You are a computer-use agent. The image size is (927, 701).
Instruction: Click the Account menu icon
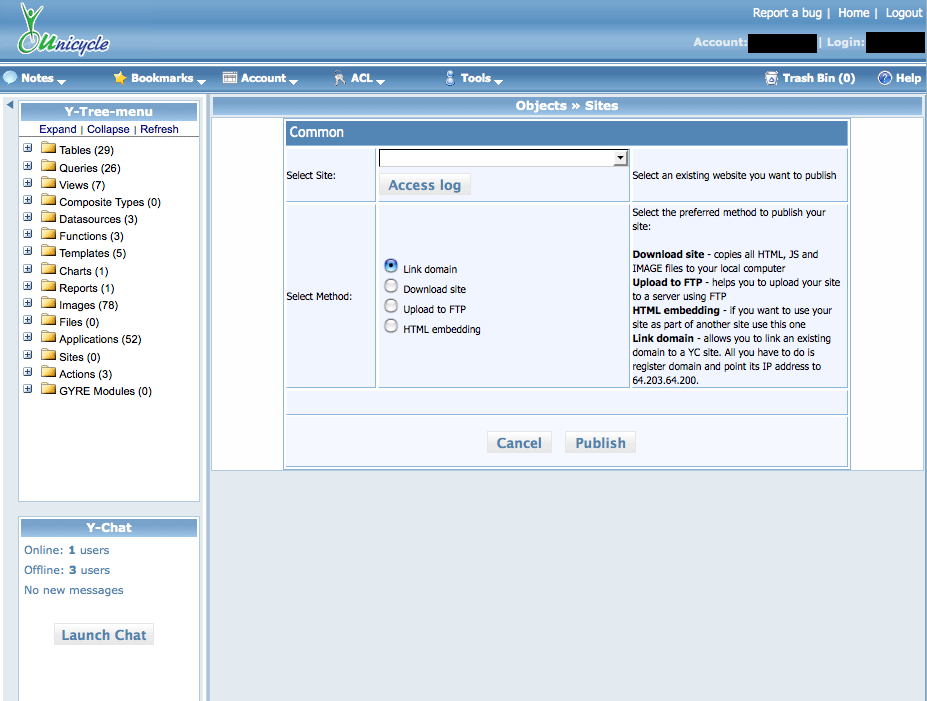pos(230,78)
